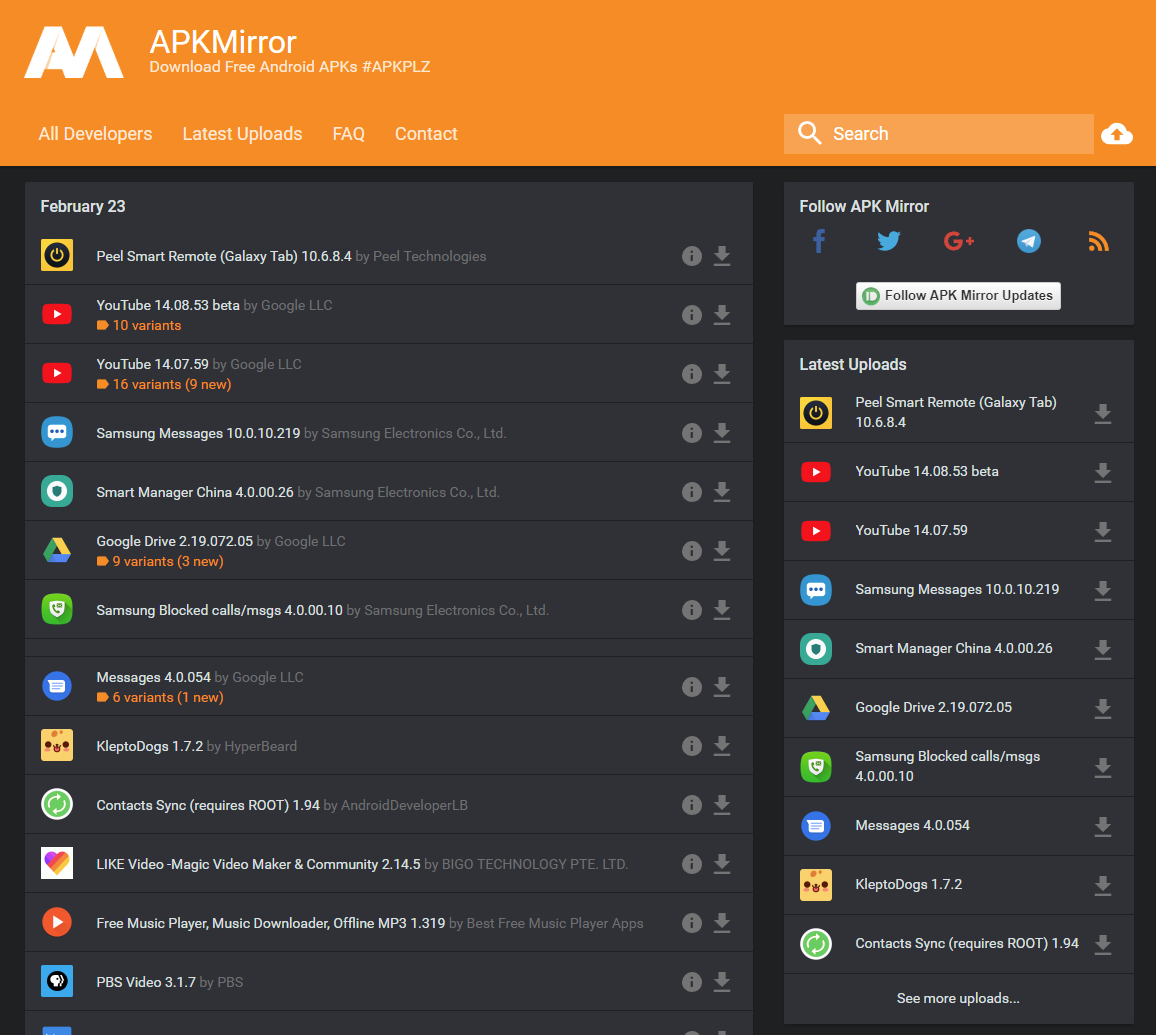Click the Google Drive thumbnail in sidebar
Viewport: 1156px width, 1035px height.
click(815, 708)
